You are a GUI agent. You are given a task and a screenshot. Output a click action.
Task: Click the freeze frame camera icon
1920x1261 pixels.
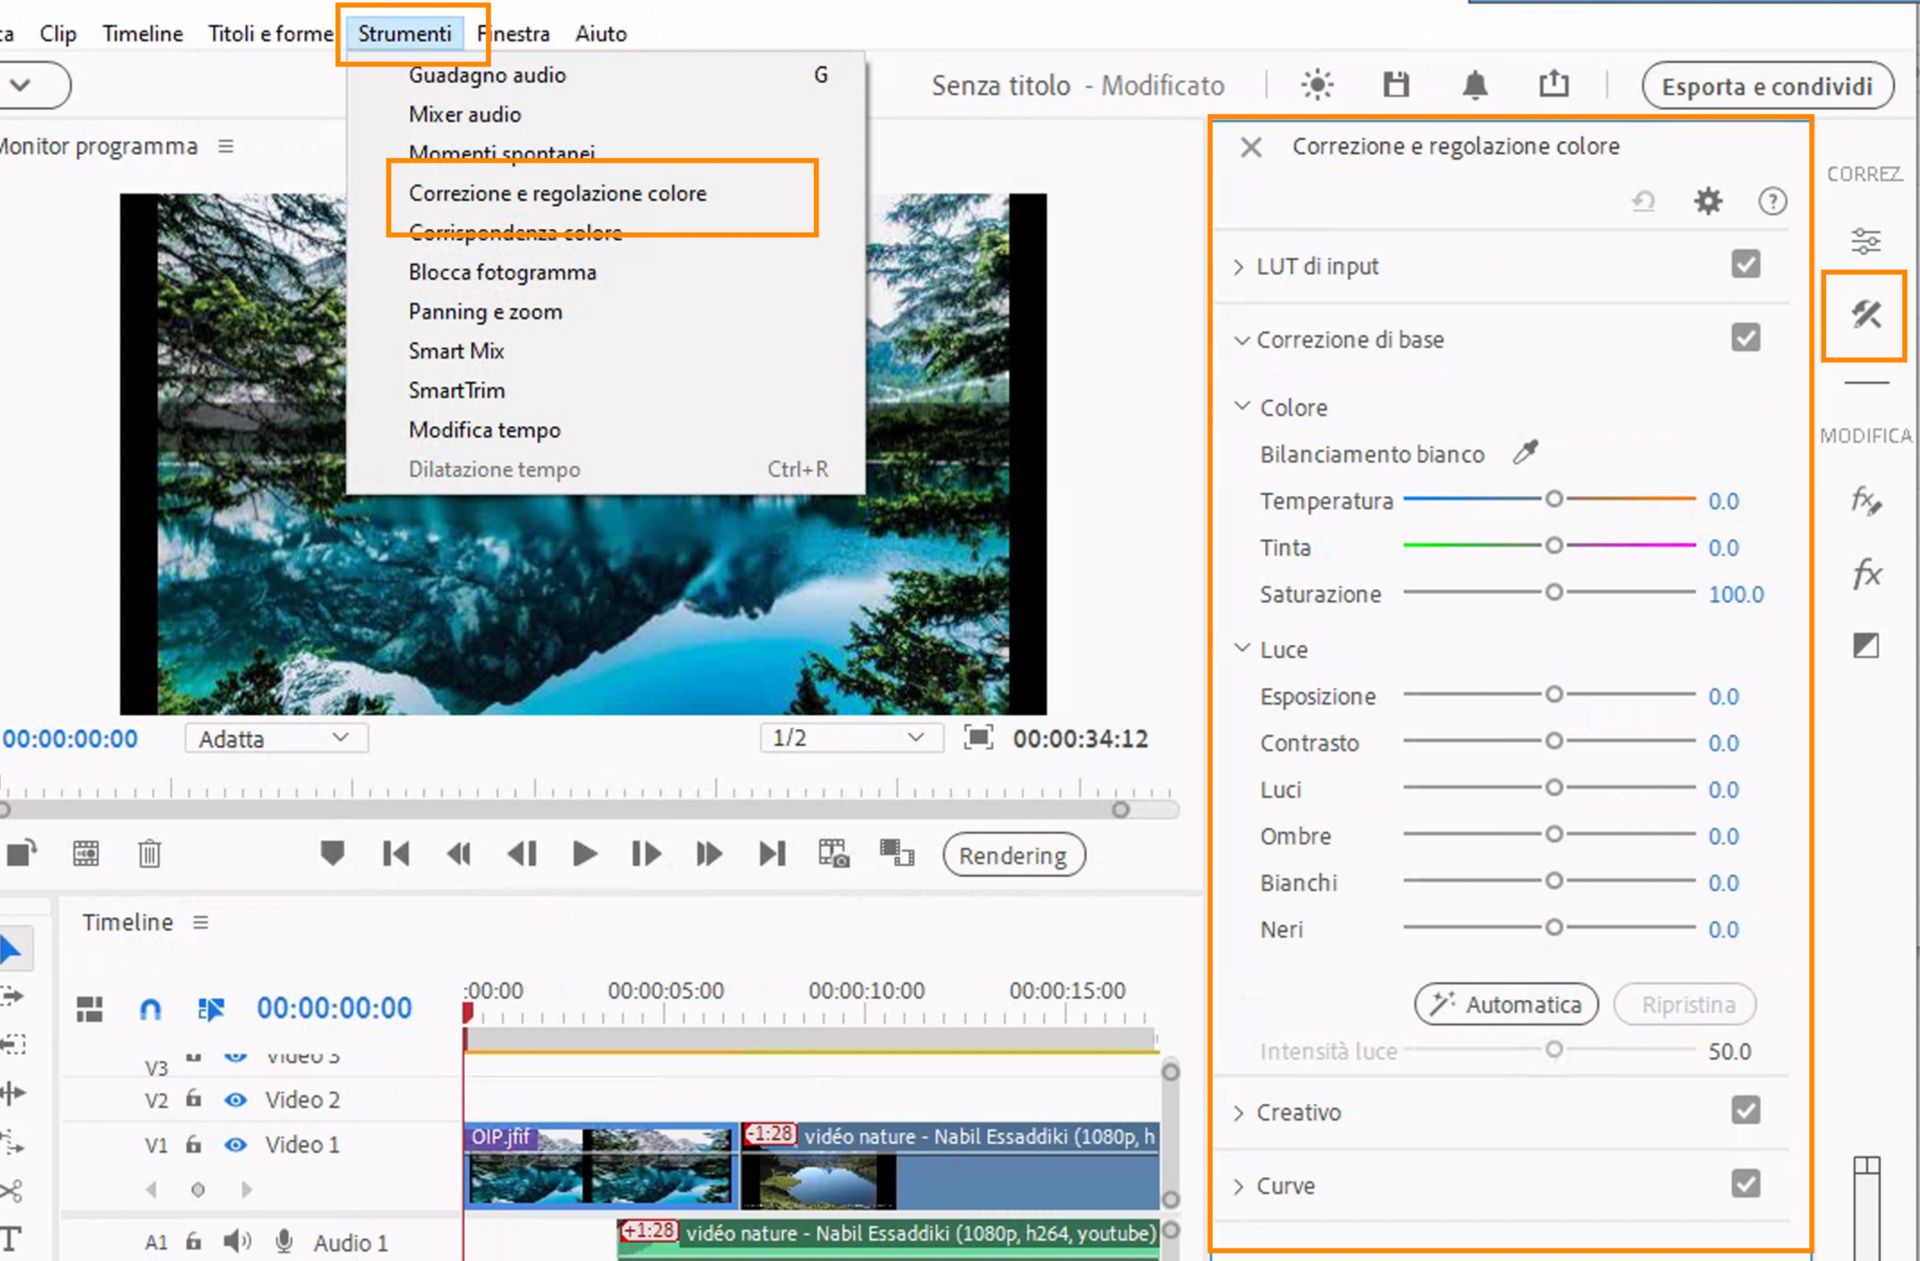pyautogui.click(x=834, y=853)
